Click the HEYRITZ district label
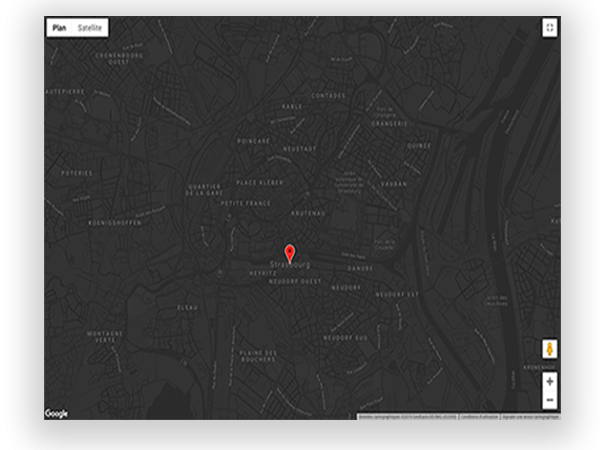Screen dimensions: 605x450 [x=263, y=273]
